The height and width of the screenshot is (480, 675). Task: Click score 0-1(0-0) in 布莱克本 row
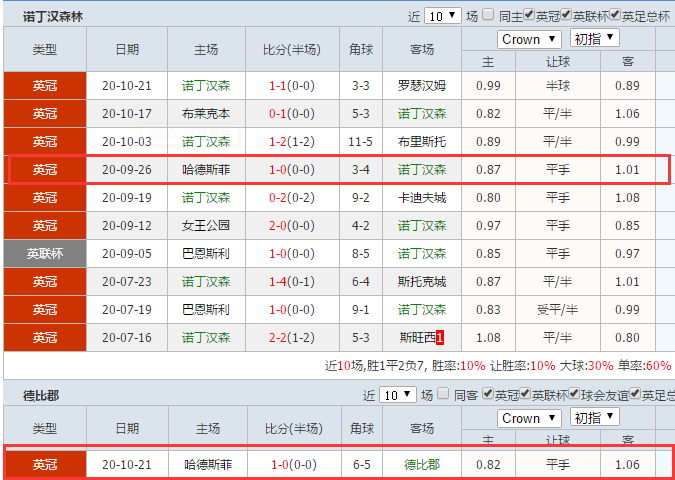(292, 114)
